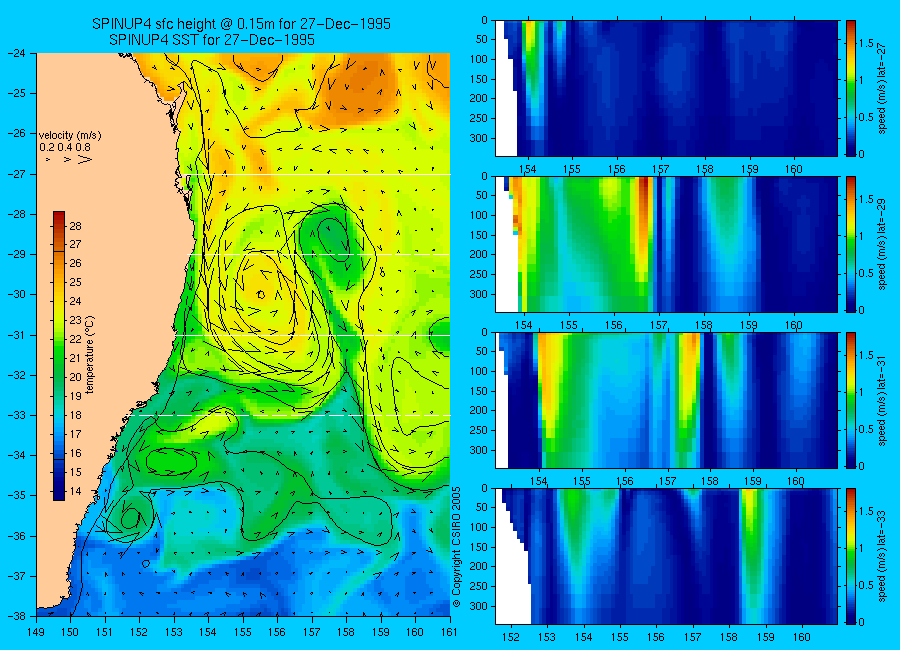Click the -32 latitude tick on the map axis
The image size is (900, 650).
coord(17,375)
